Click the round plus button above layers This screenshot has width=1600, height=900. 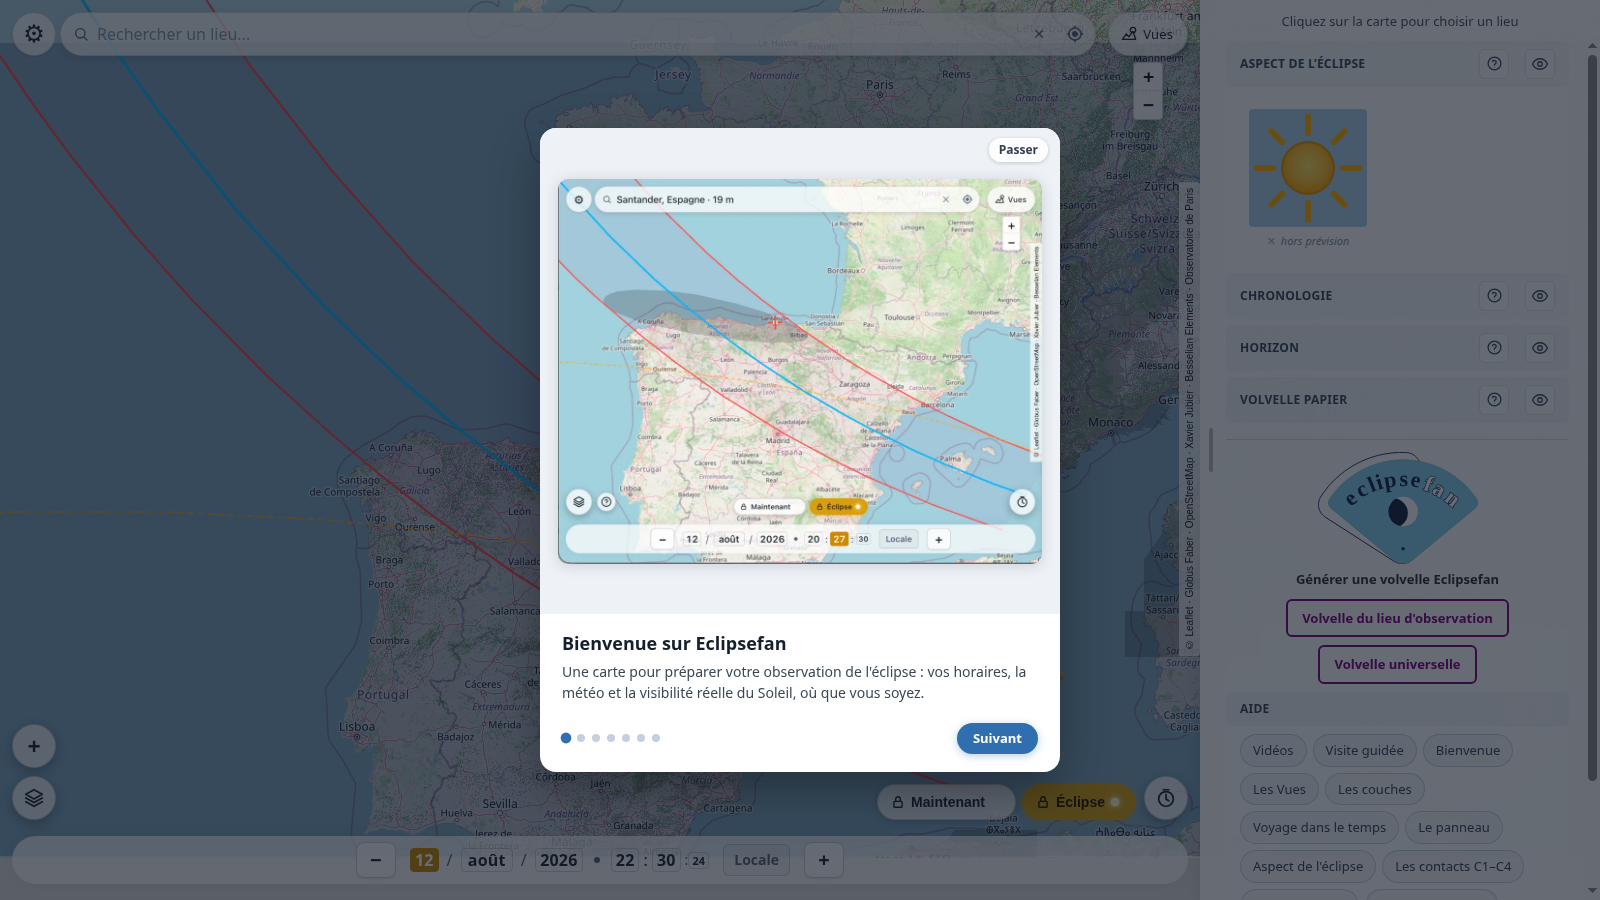tap(34, 746)
